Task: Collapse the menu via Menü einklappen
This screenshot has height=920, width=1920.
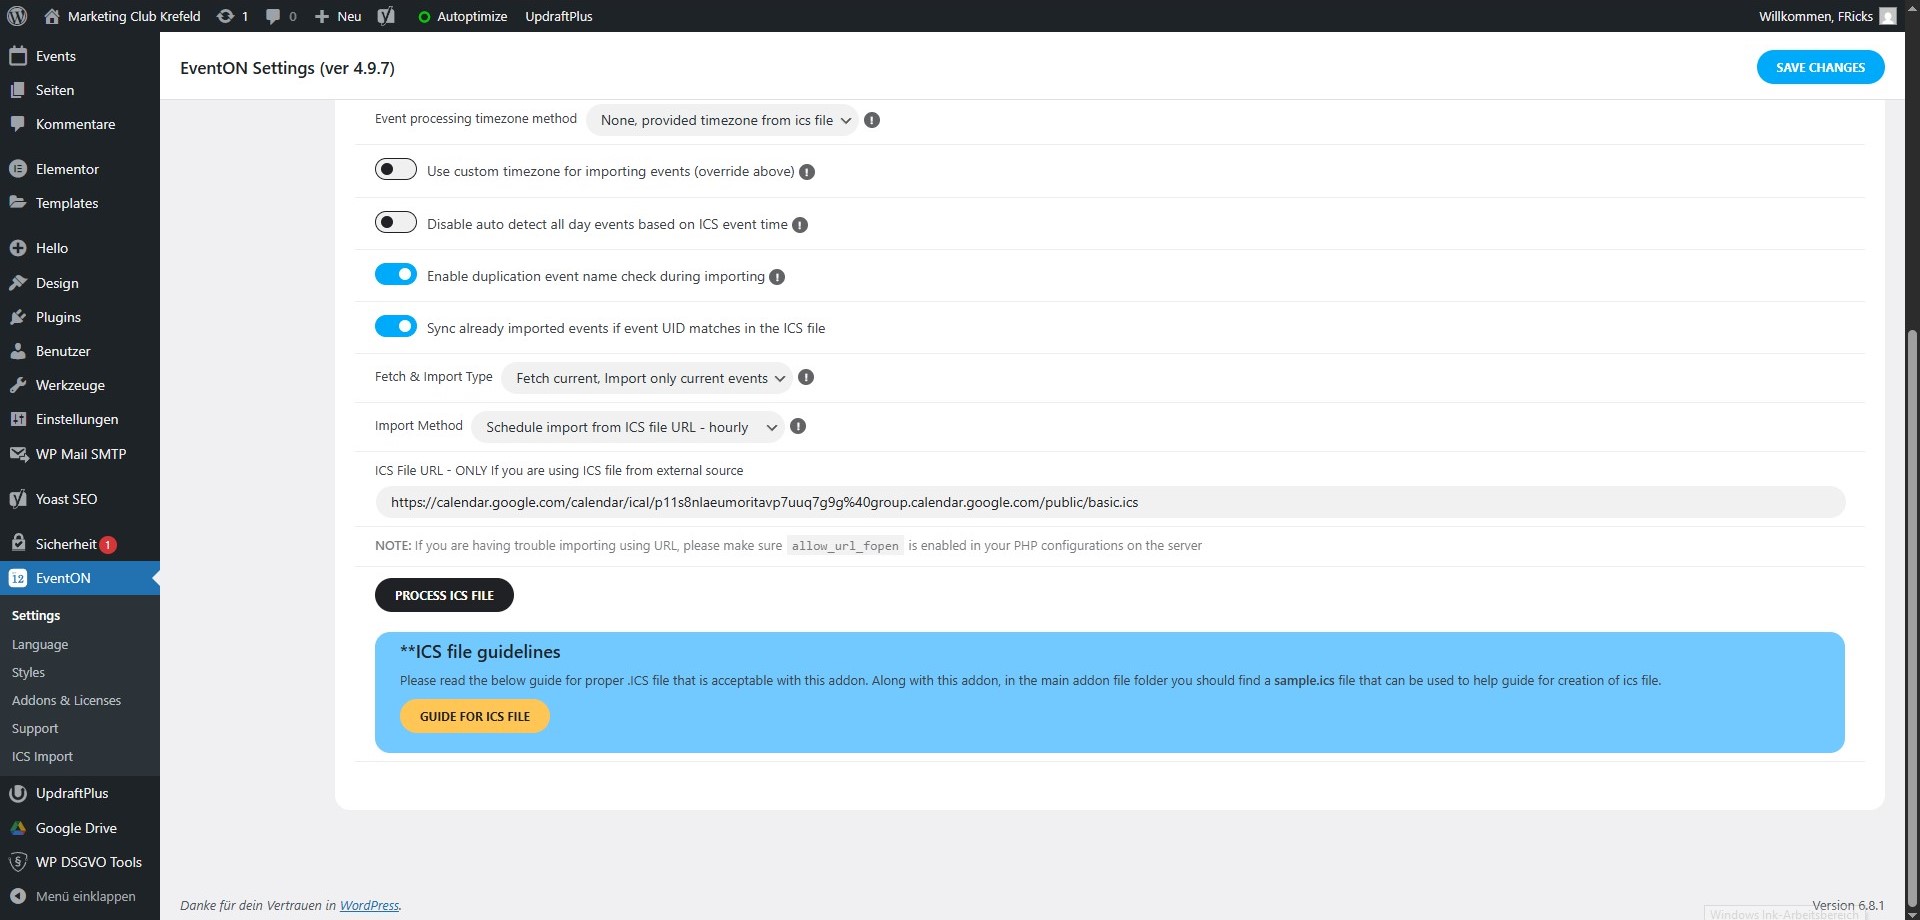Action: (x=72, y=896)
